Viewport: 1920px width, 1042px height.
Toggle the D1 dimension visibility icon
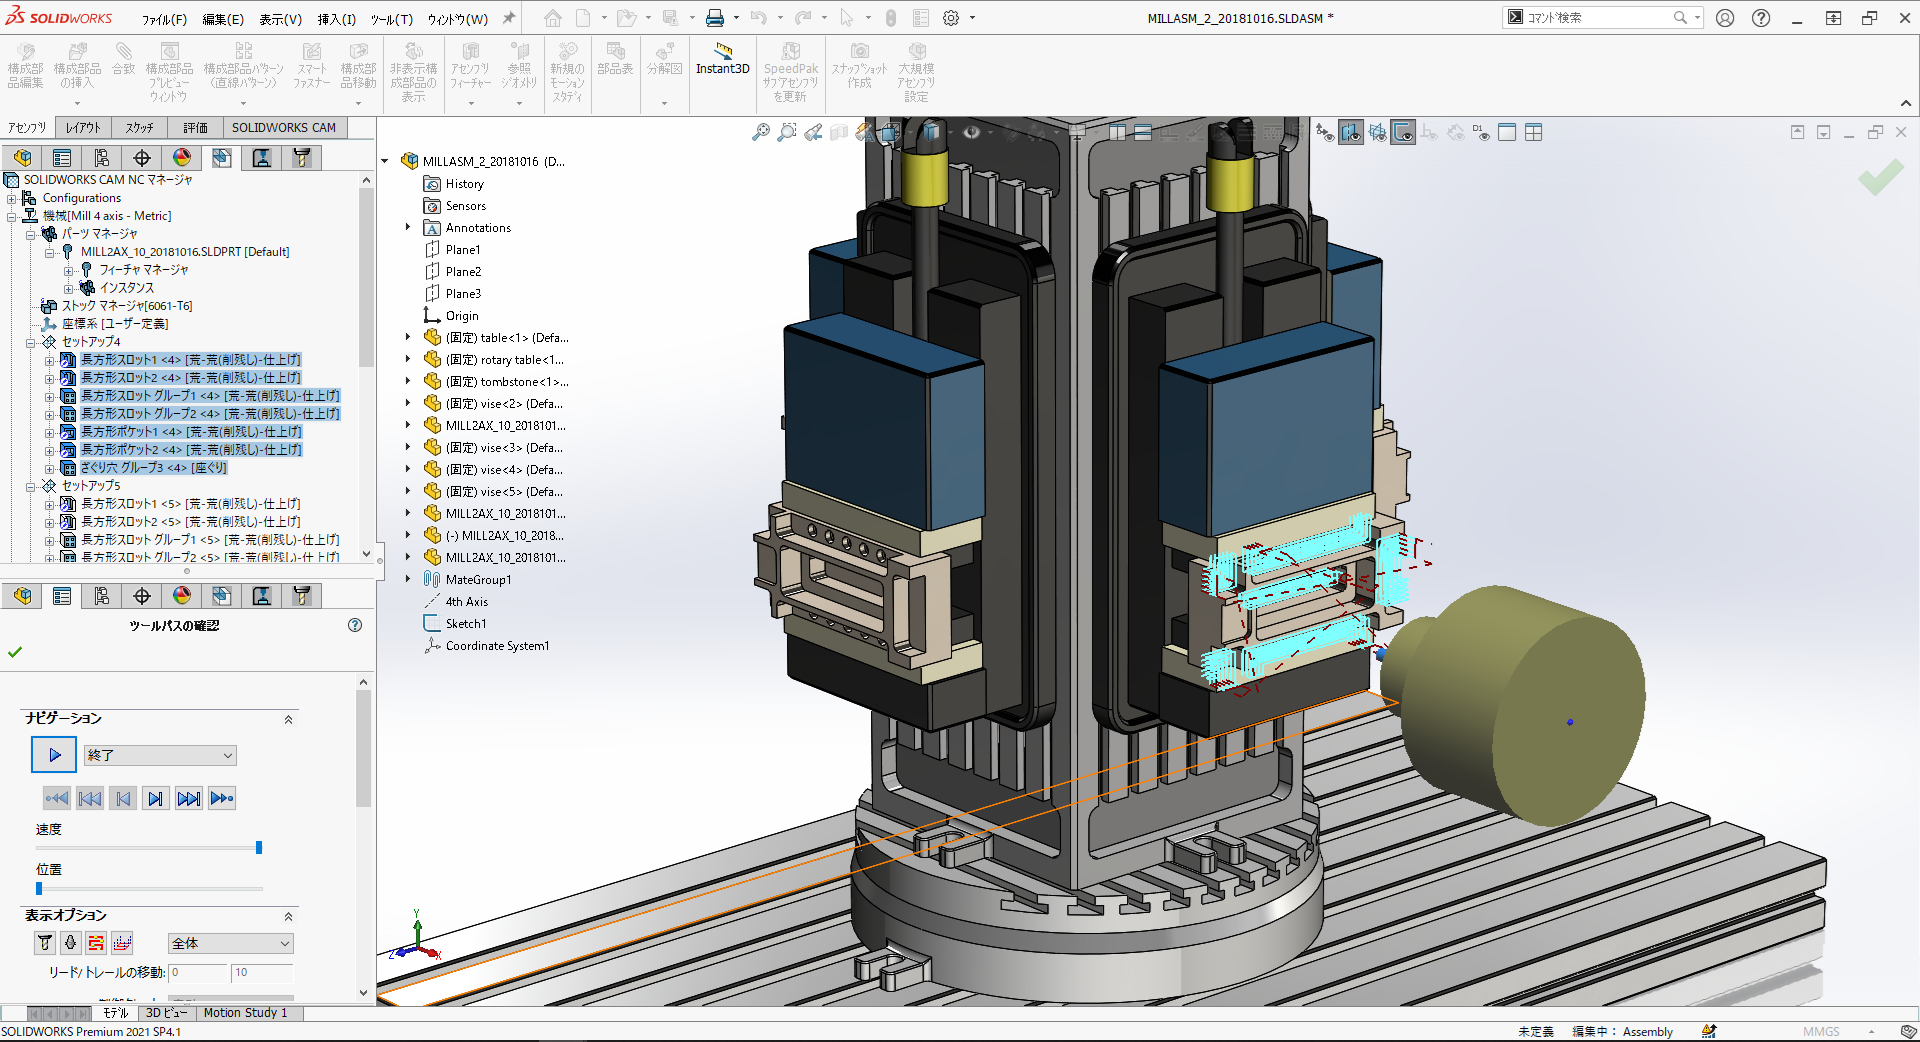1481,132
